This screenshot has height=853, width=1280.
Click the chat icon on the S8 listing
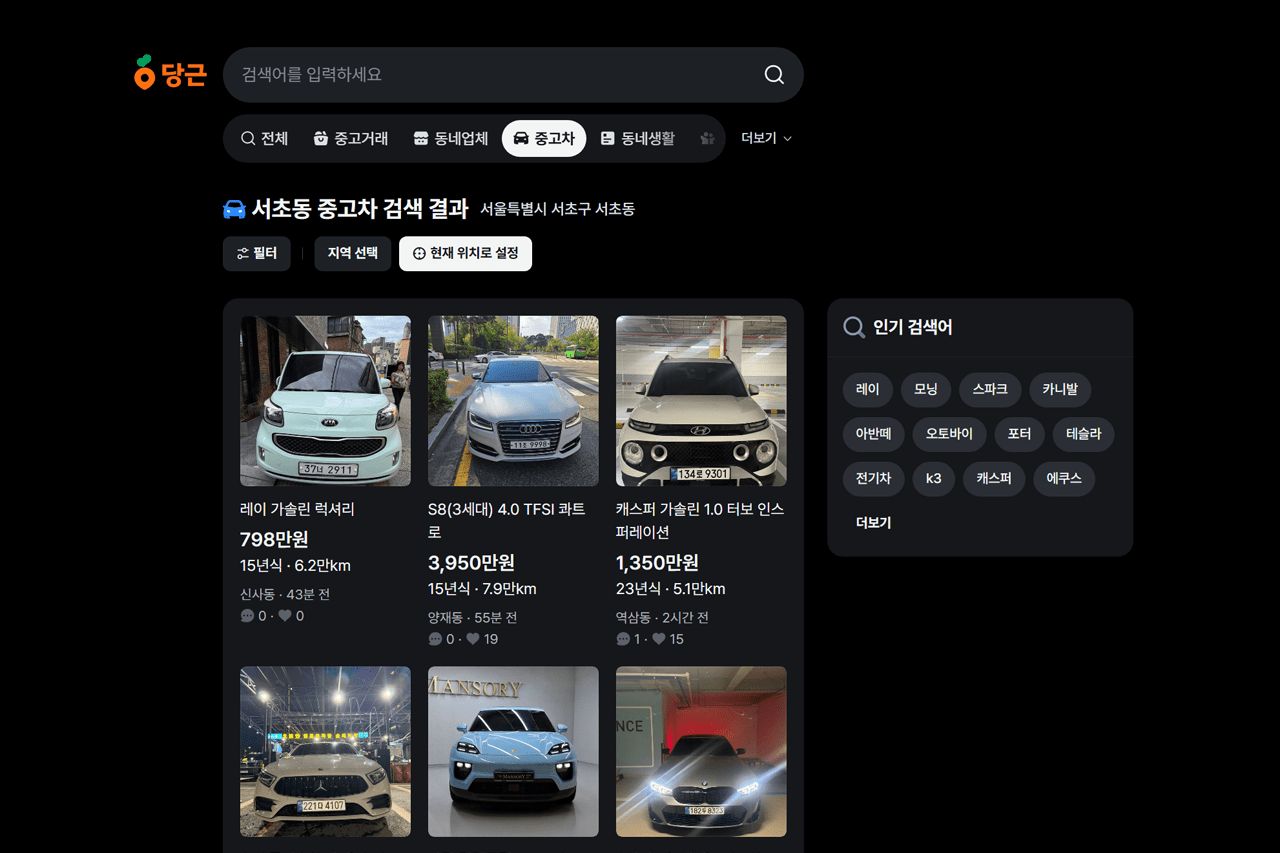click(x=435, y=639)
